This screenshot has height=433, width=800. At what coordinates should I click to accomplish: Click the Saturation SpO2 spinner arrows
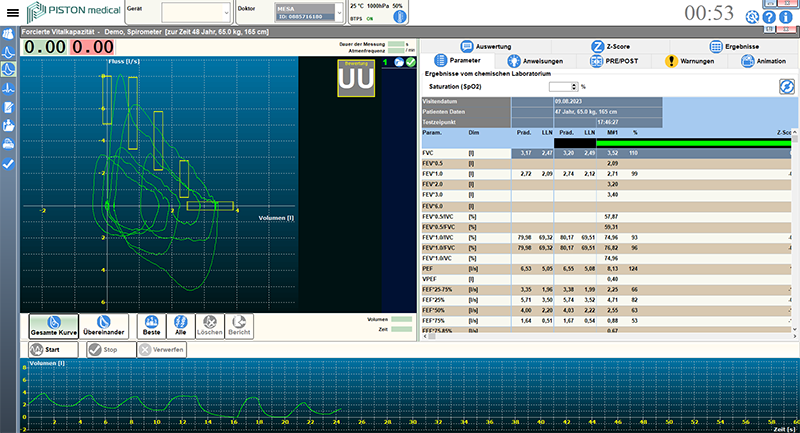(x=574, y=87)
